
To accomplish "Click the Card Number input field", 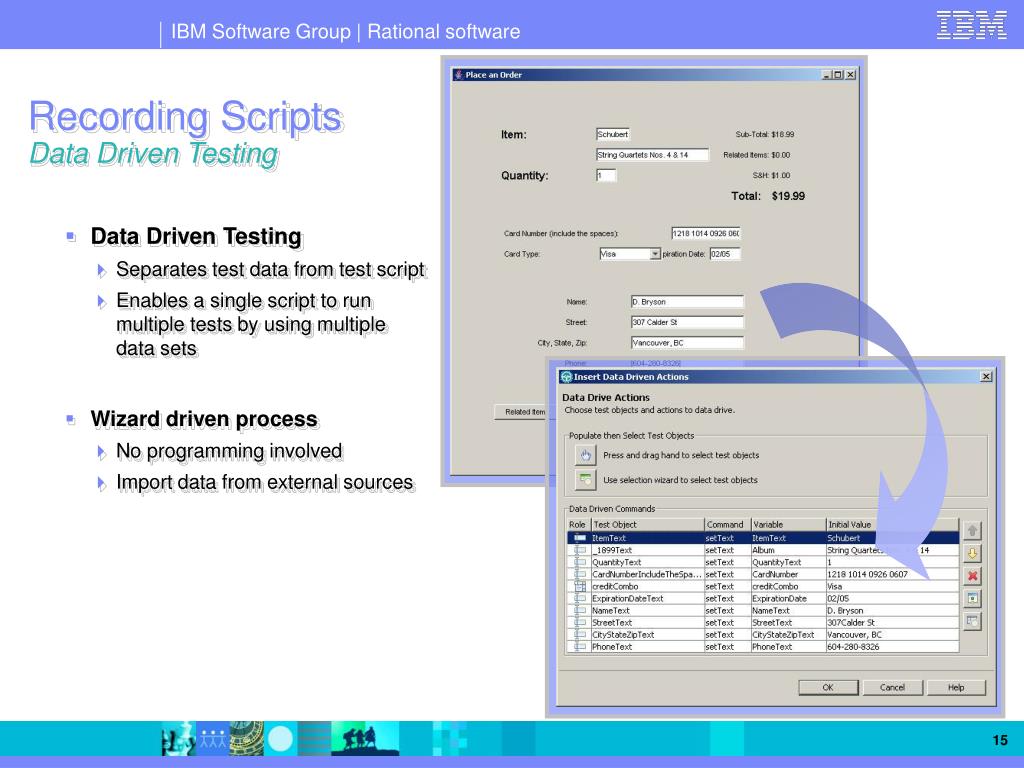I will click(706, 233).
